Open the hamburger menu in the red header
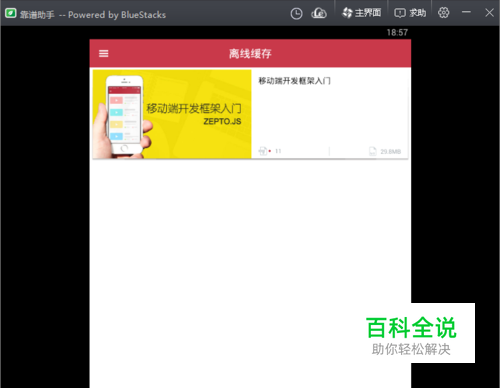Image resolution: width=500 pixels, height=388 pixels. pyautogui.click(x=104, y=54)
